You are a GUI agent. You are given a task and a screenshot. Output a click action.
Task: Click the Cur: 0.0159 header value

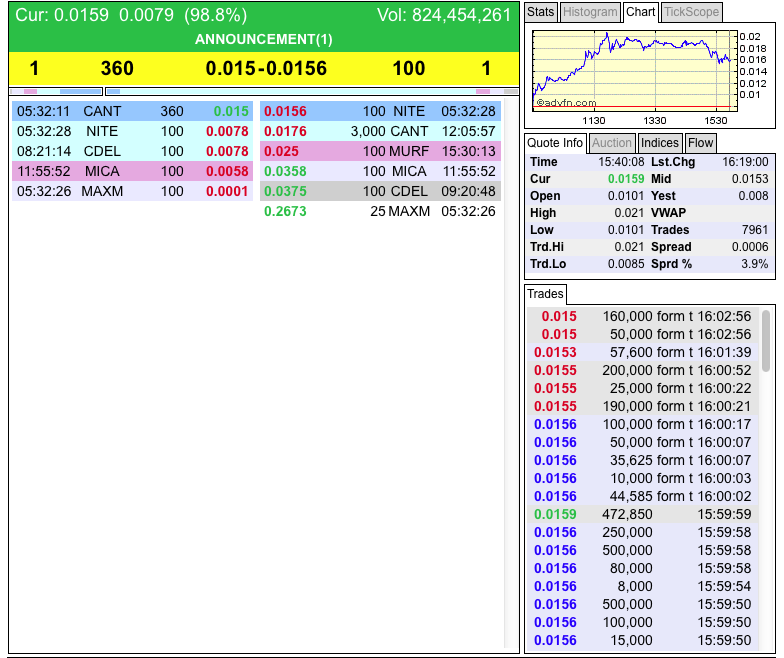62,15
